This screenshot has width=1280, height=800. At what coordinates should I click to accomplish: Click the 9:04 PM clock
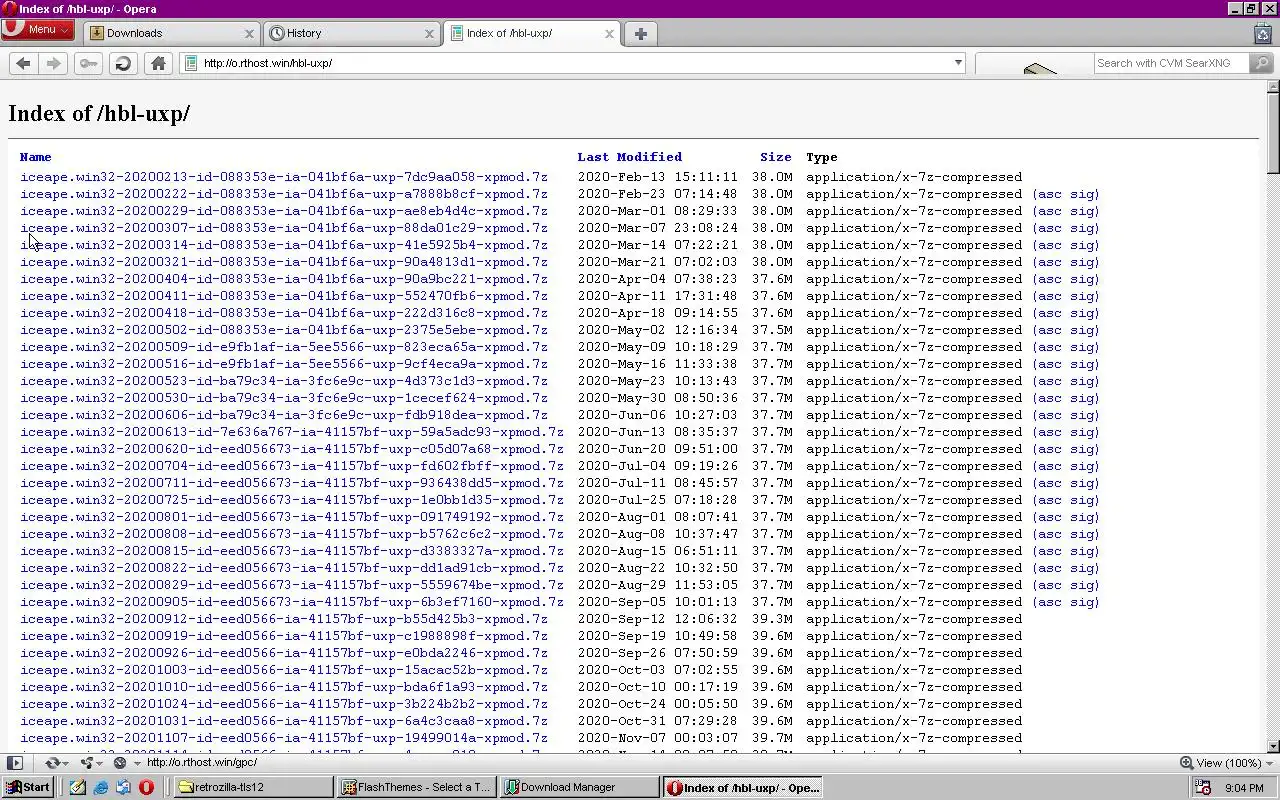[1244, 788]
